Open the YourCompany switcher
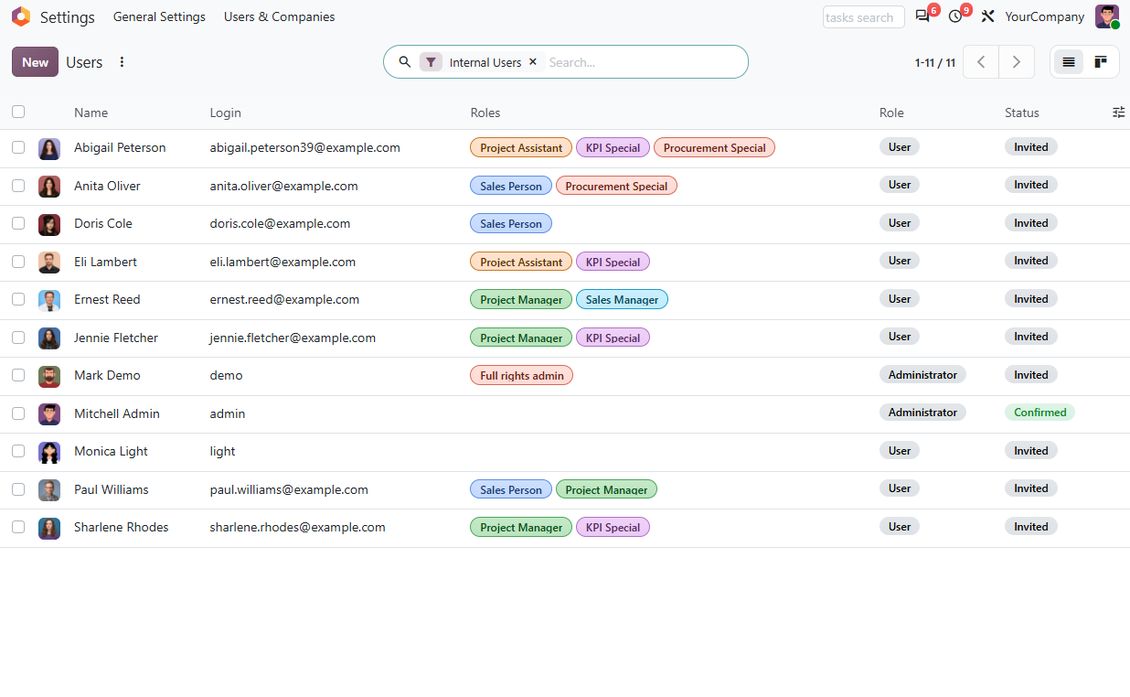Image resolution: width=1130 pixels, height=697 pixels. [1044, 17]
